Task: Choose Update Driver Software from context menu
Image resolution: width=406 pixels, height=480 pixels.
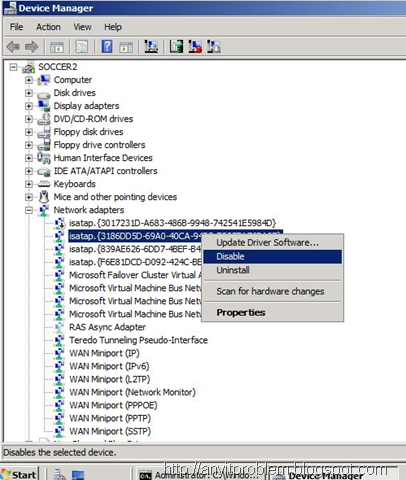Action: click(x=273, y=243)
